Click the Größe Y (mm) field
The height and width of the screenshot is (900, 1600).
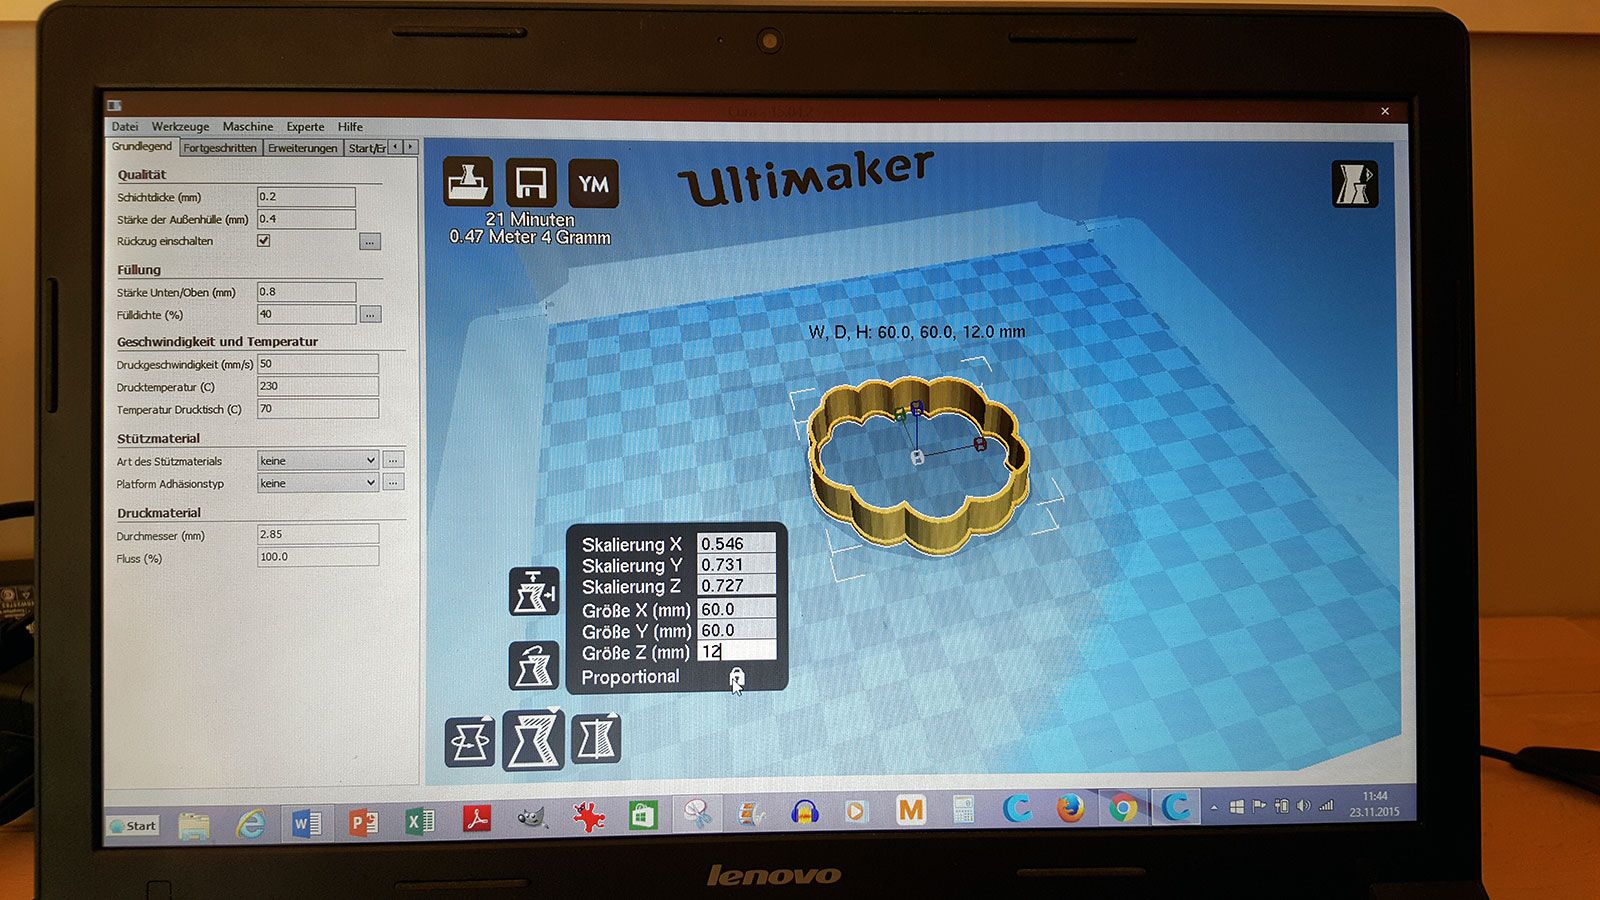[x=736, y=630]
